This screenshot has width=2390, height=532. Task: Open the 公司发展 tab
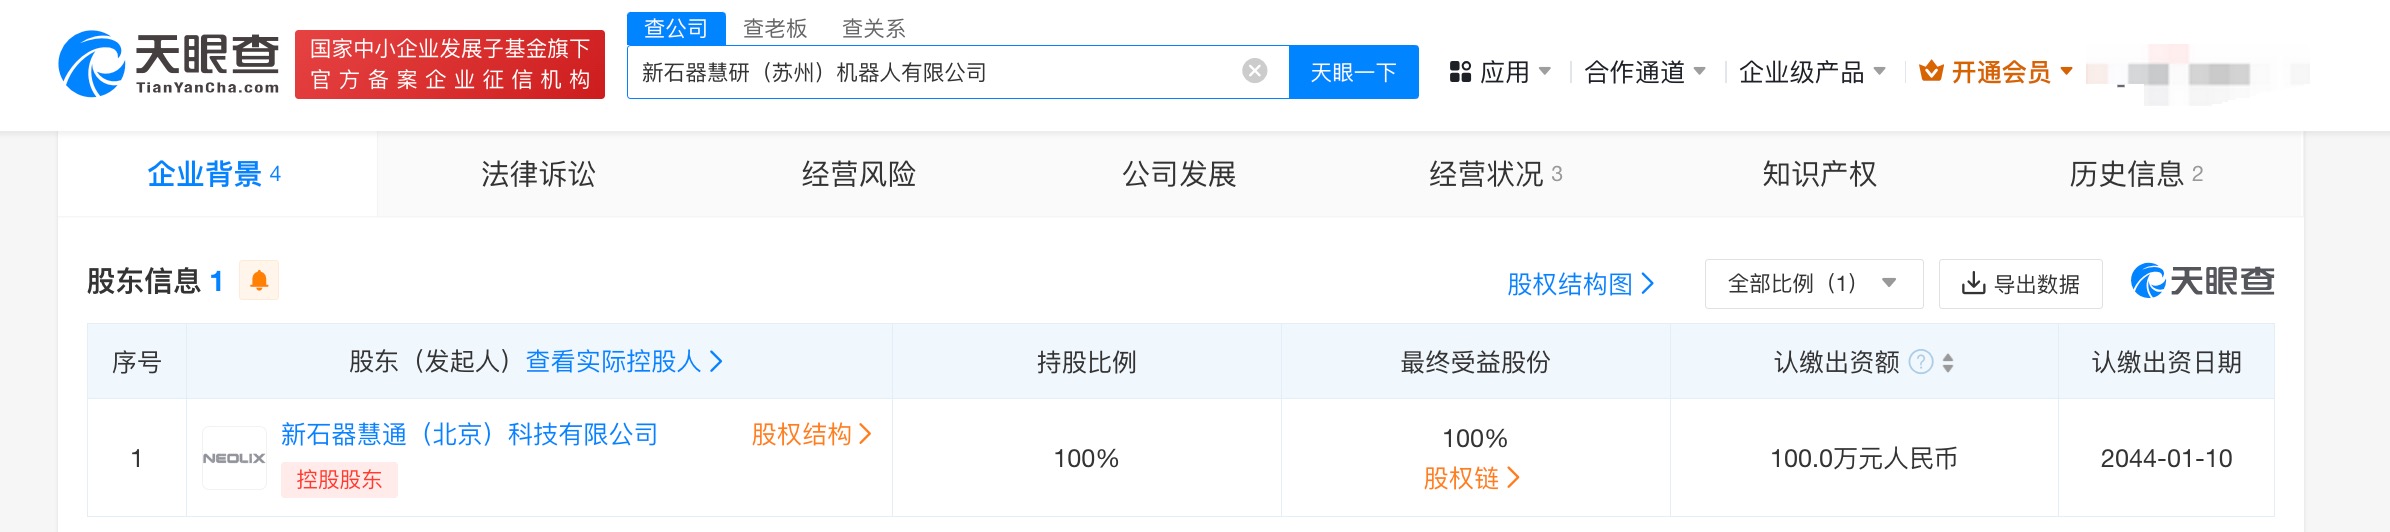click(x=1180, y=174)
